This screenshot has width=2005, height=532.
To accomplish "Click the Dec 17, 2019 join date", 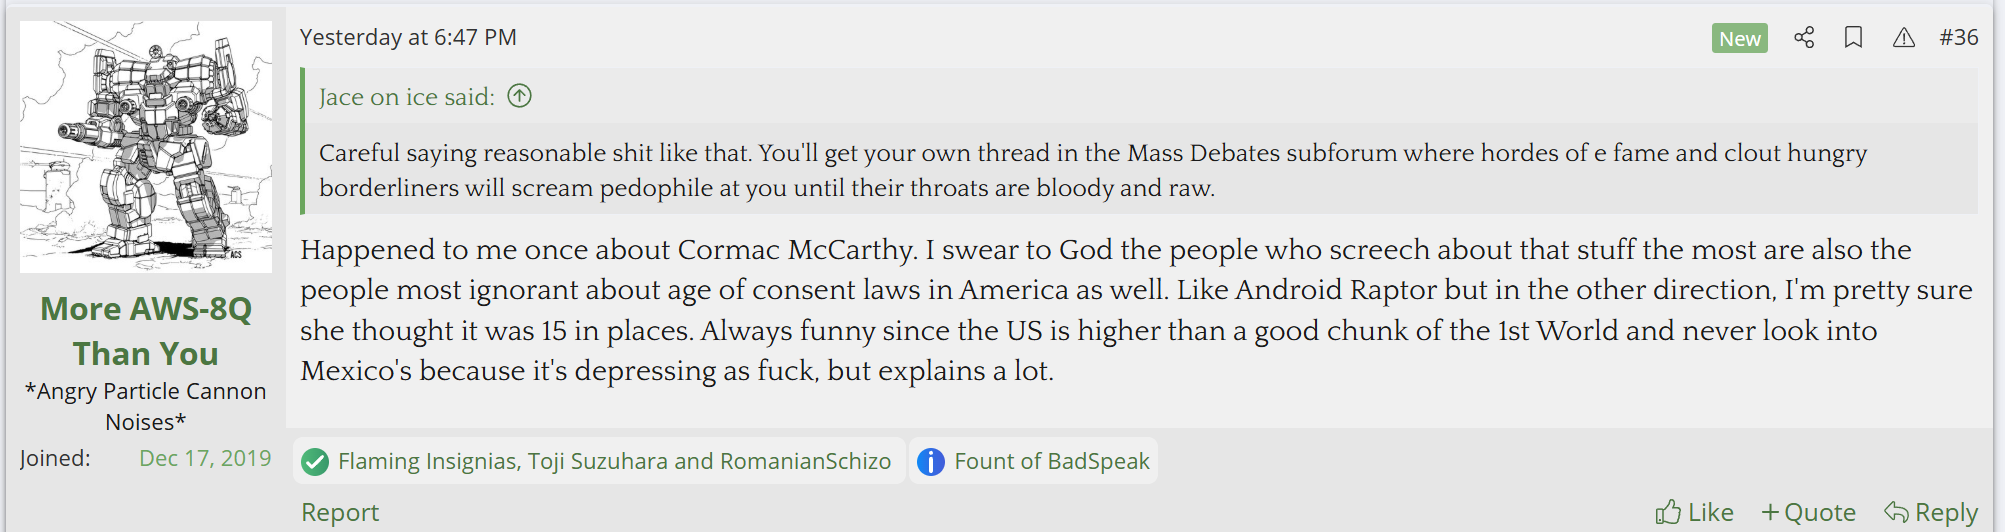I will 205,458.
